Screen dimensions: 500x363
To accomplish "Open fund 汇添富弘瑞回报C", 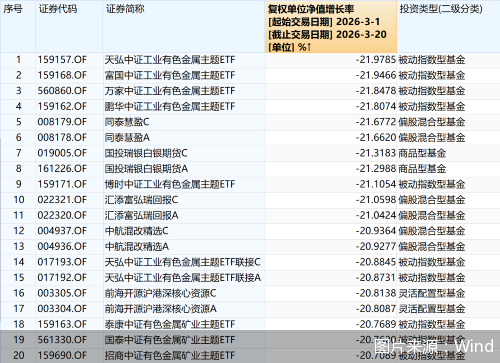I will tap(141, 200).
